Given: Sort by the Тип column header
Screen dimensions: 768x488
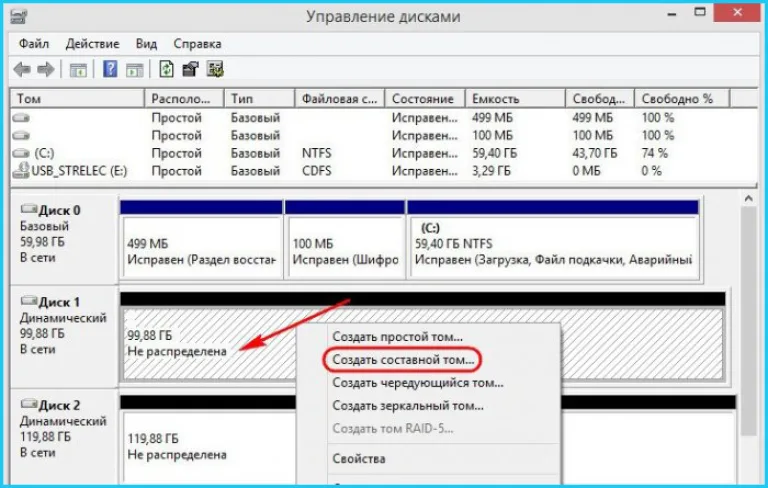Looking at the screenshot, I should pyautogui.click(x=259, y=98).
